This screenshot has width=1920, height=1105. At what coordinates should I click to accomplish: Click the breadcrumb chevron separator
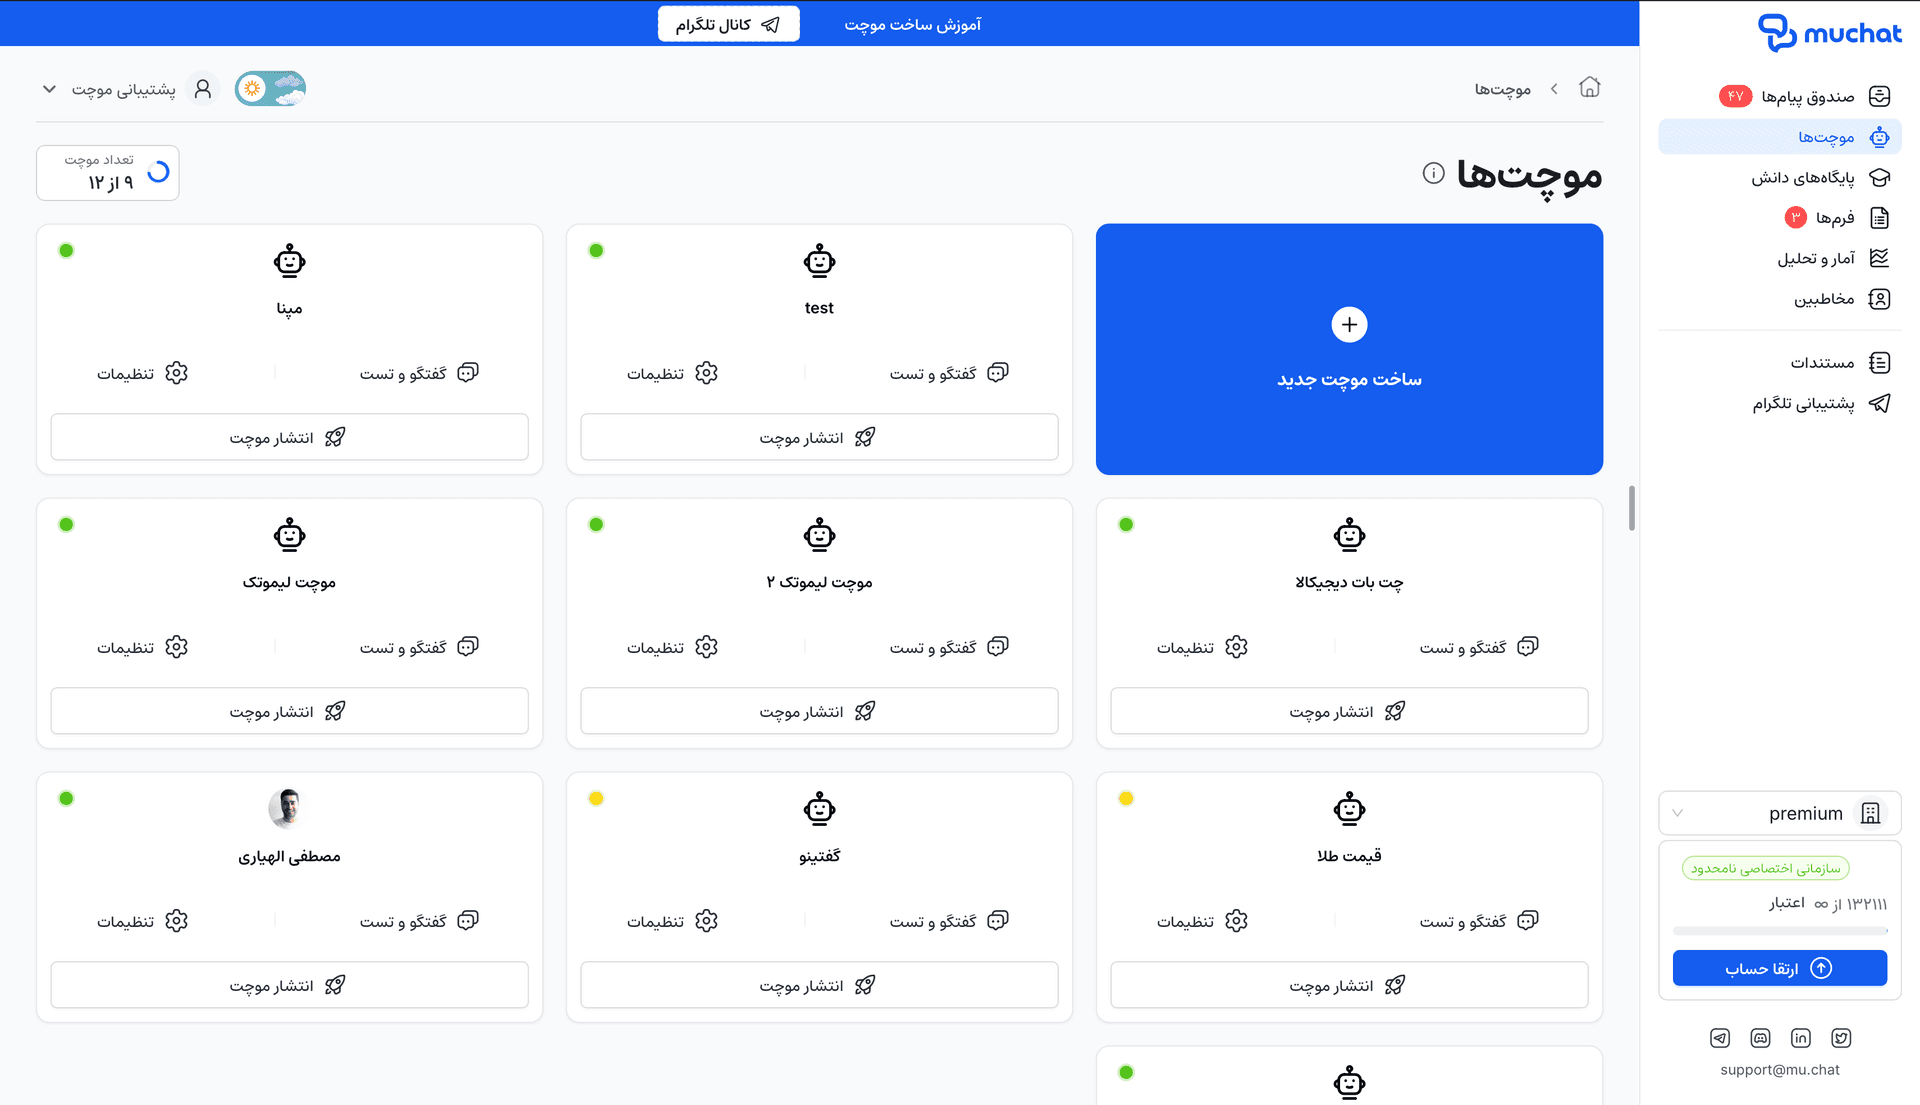click(1554, 89)
